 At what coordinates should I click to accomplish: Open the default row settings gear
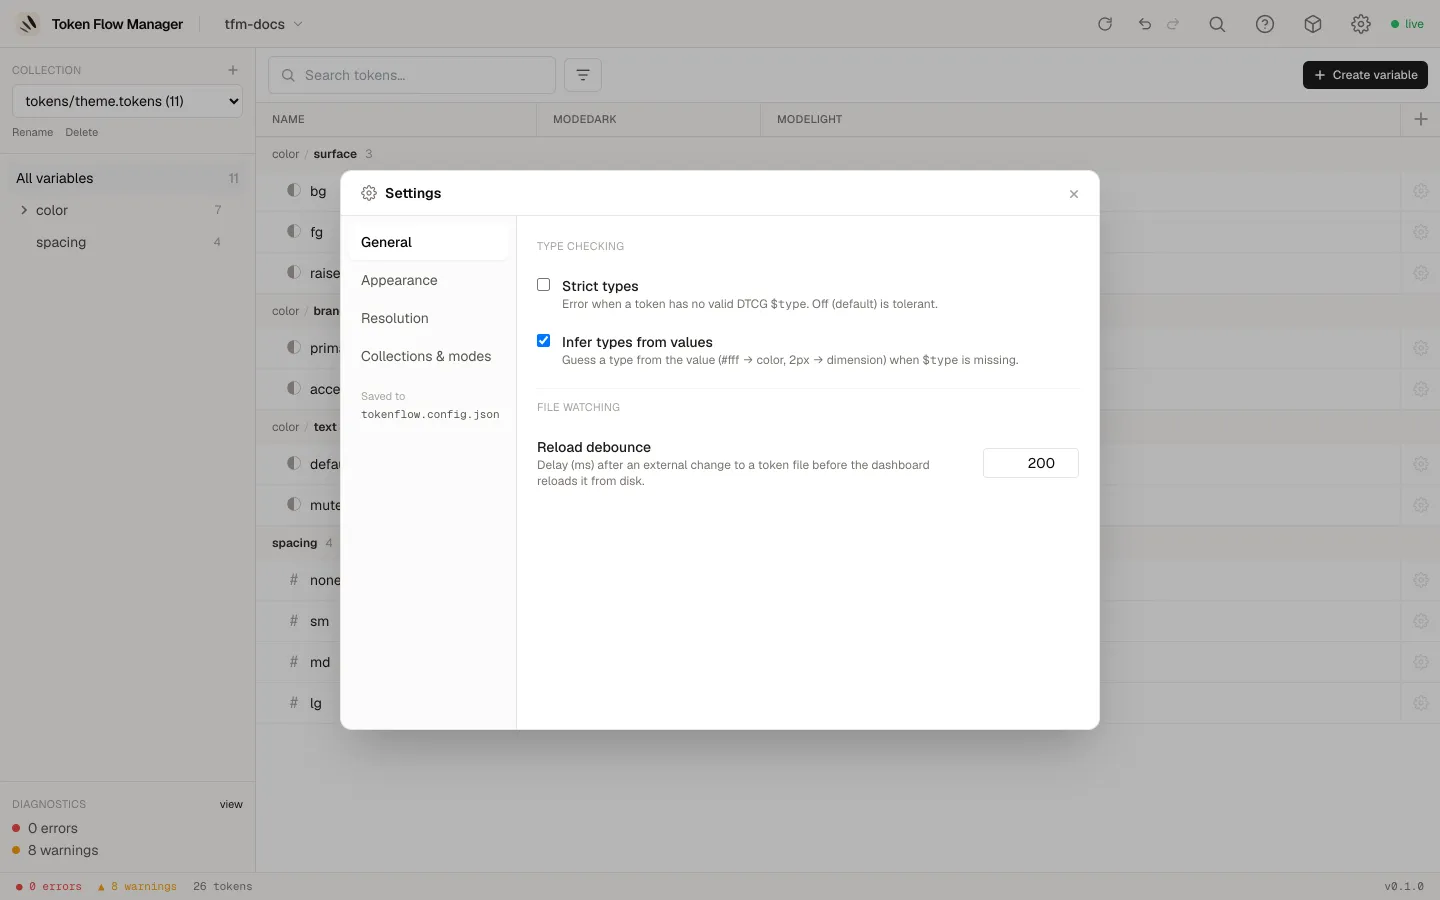1421,464
